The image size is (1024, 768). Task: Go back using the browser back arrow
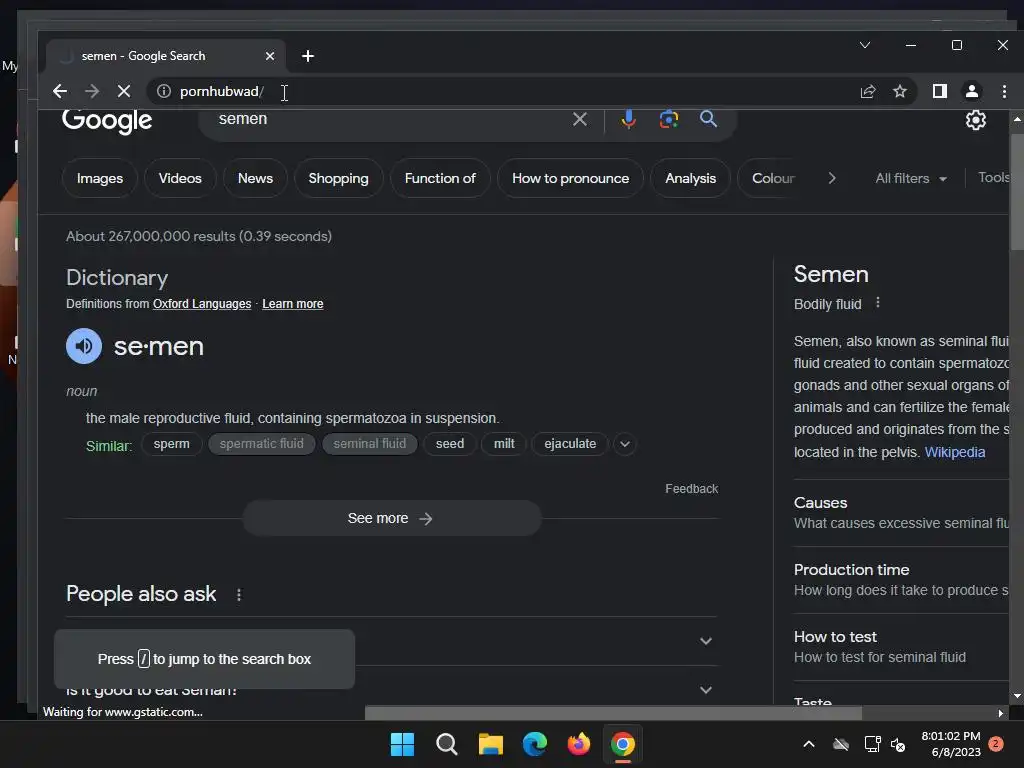[x=60, y=91]
